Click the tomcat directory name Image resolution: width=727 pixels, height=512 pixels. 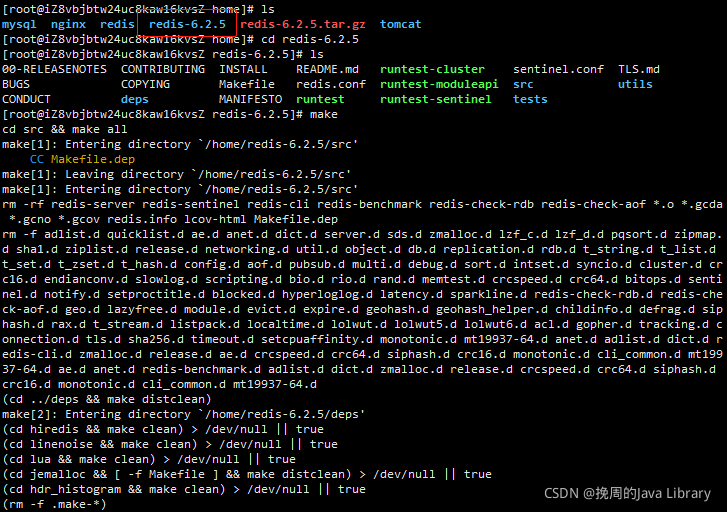point(401,24)
